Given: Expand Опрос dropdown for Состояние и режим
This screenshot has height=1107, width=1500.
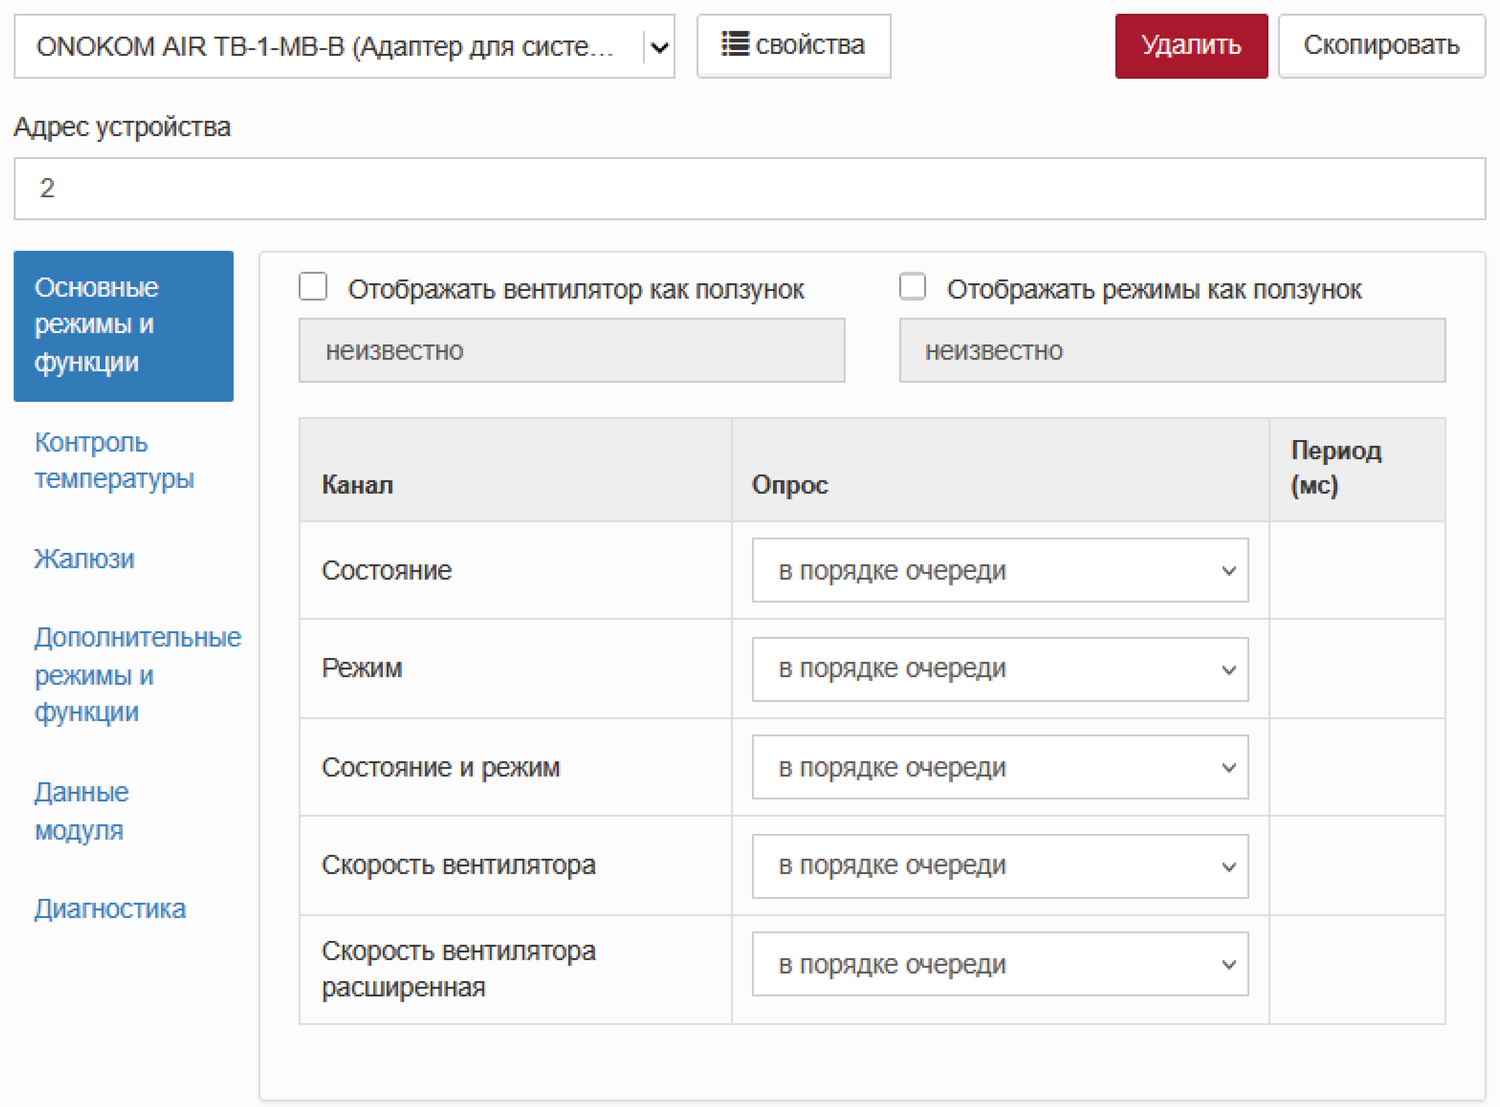Looking at the screenshot, I should coord(999,767).
